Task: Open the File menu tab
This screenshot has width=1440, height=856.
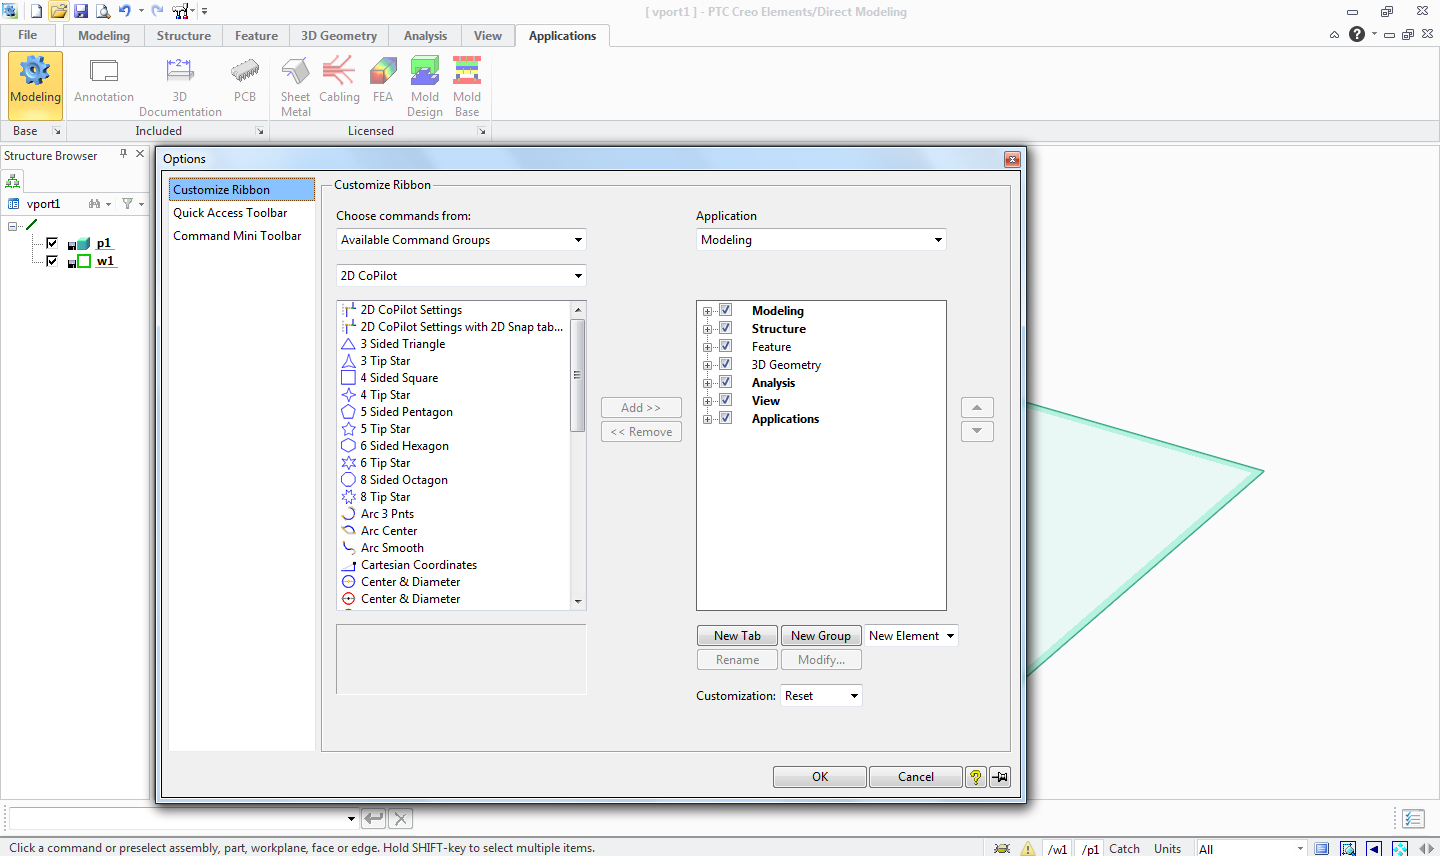Action: coord(28,35)
